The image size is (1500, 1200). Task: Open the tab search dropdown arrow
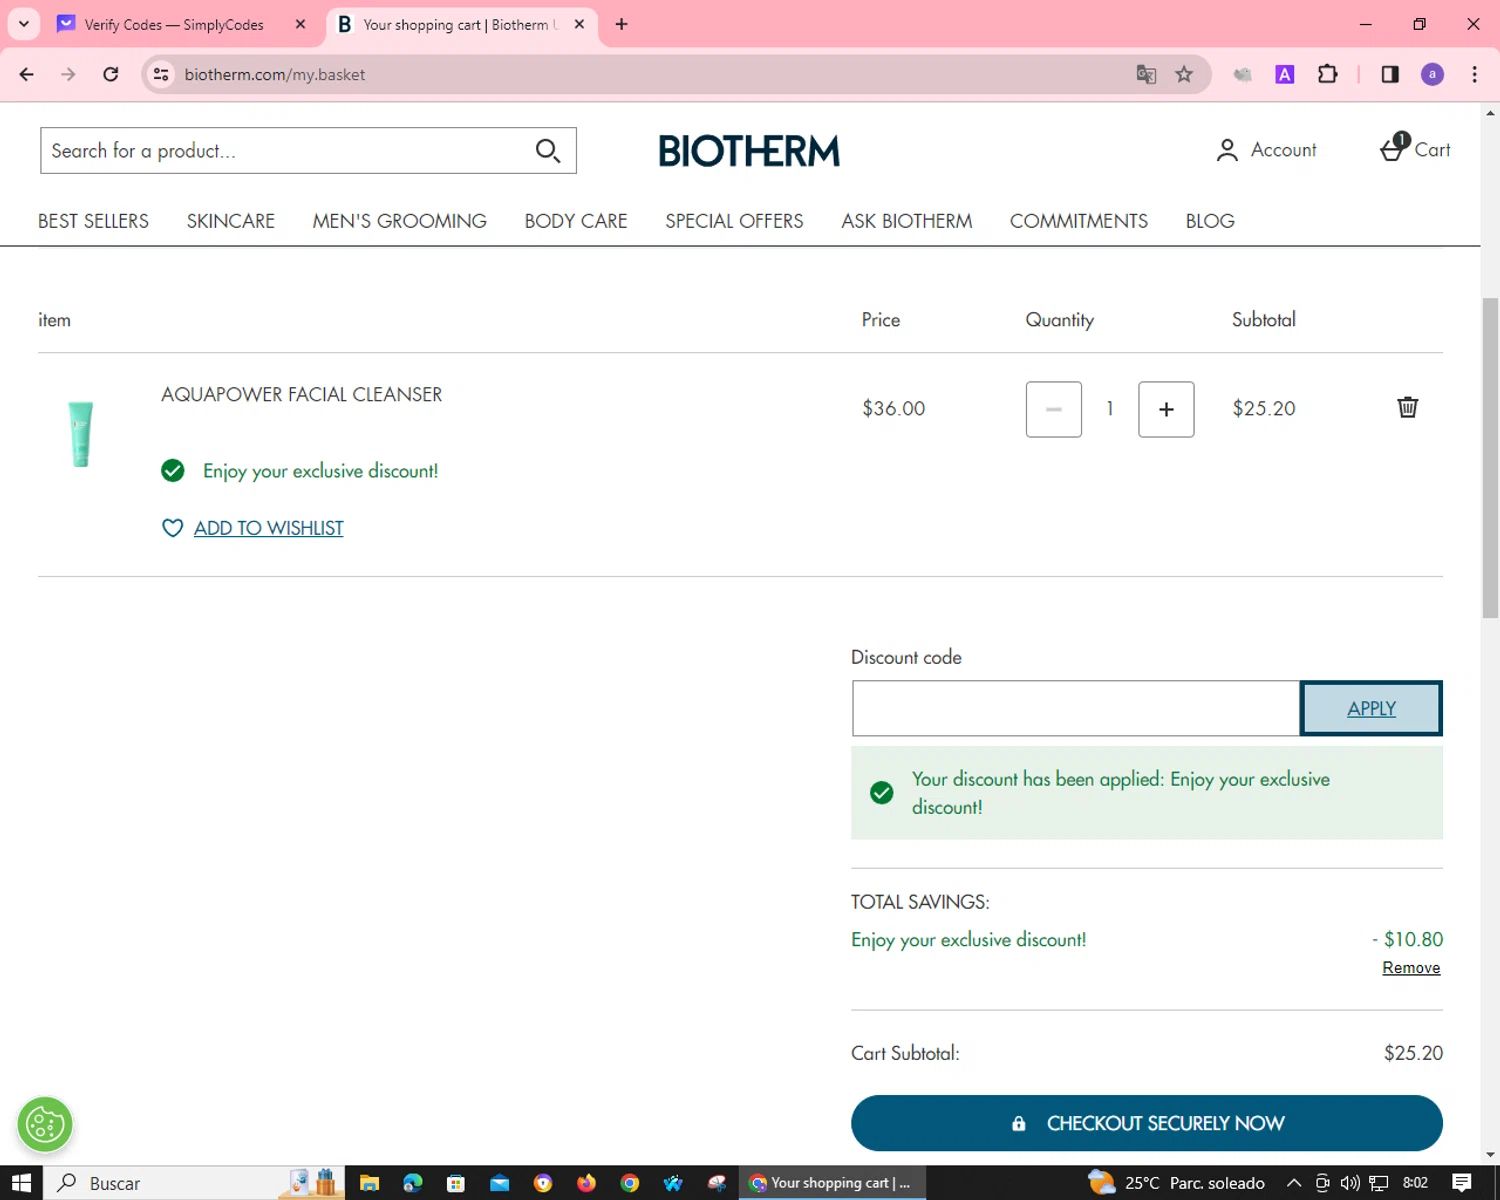point(24,24)
